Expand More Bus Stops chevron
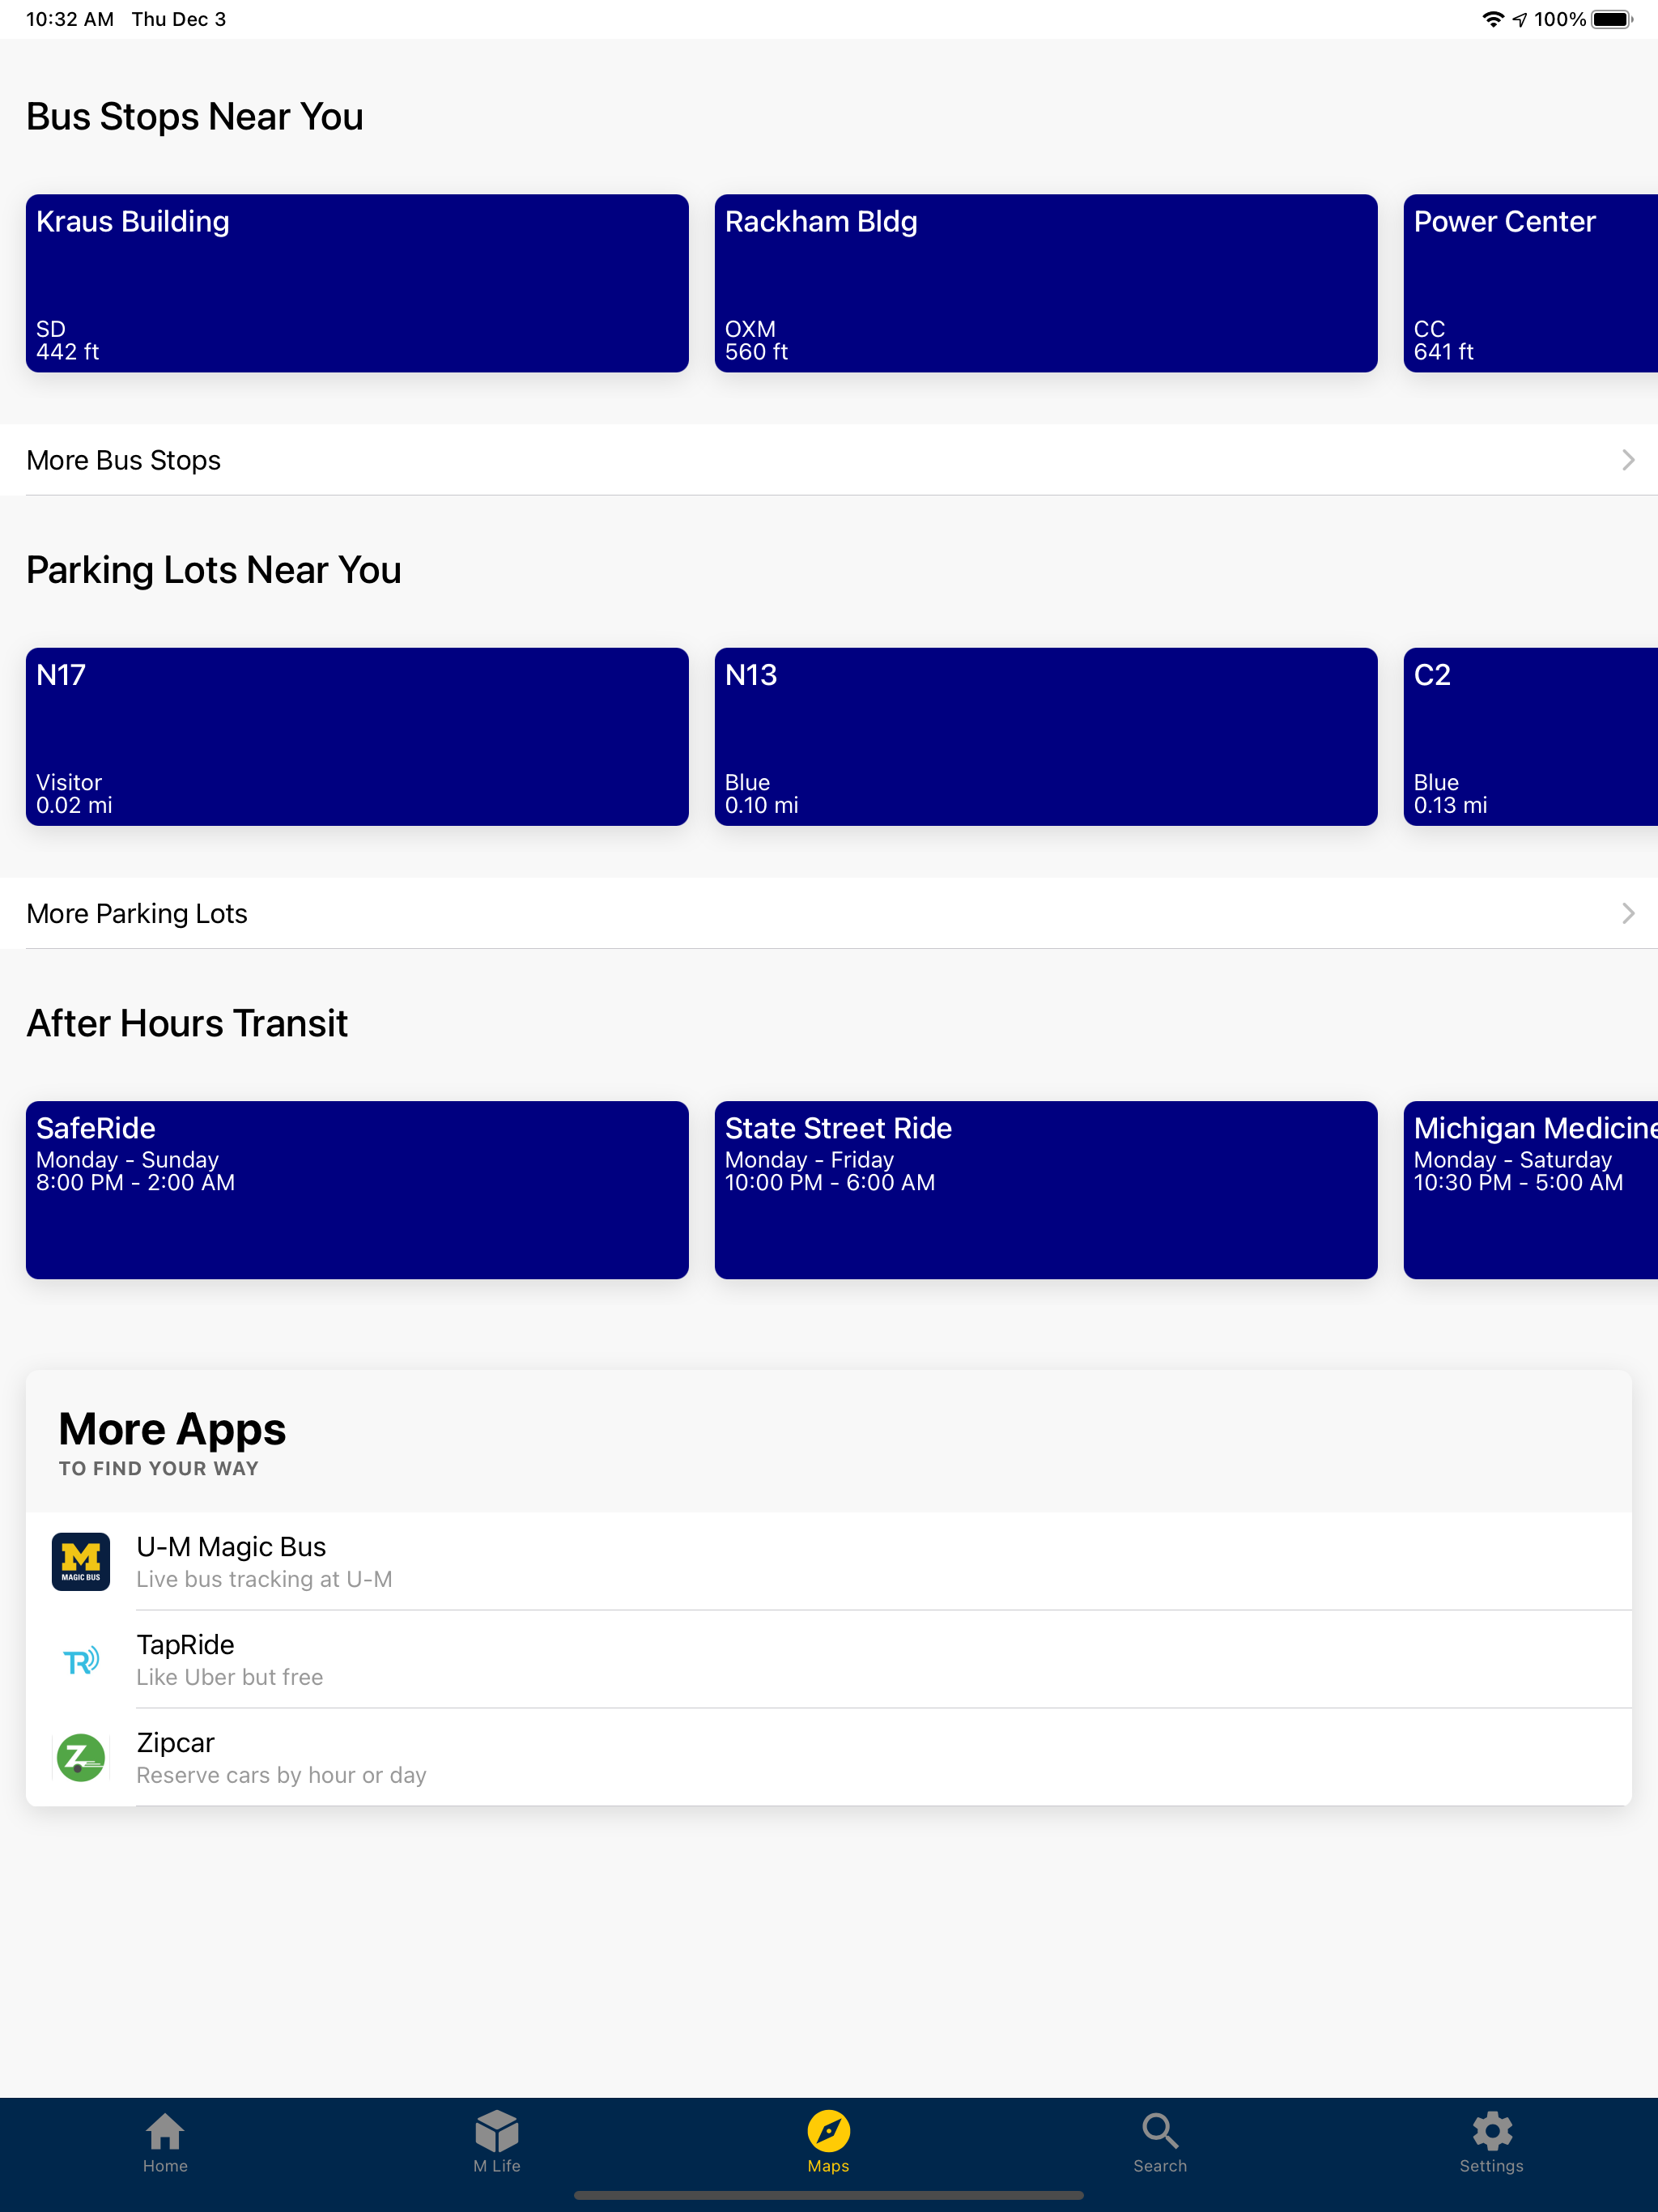The height and width of the screenshot is (2212, 1658). (1628, 460)
